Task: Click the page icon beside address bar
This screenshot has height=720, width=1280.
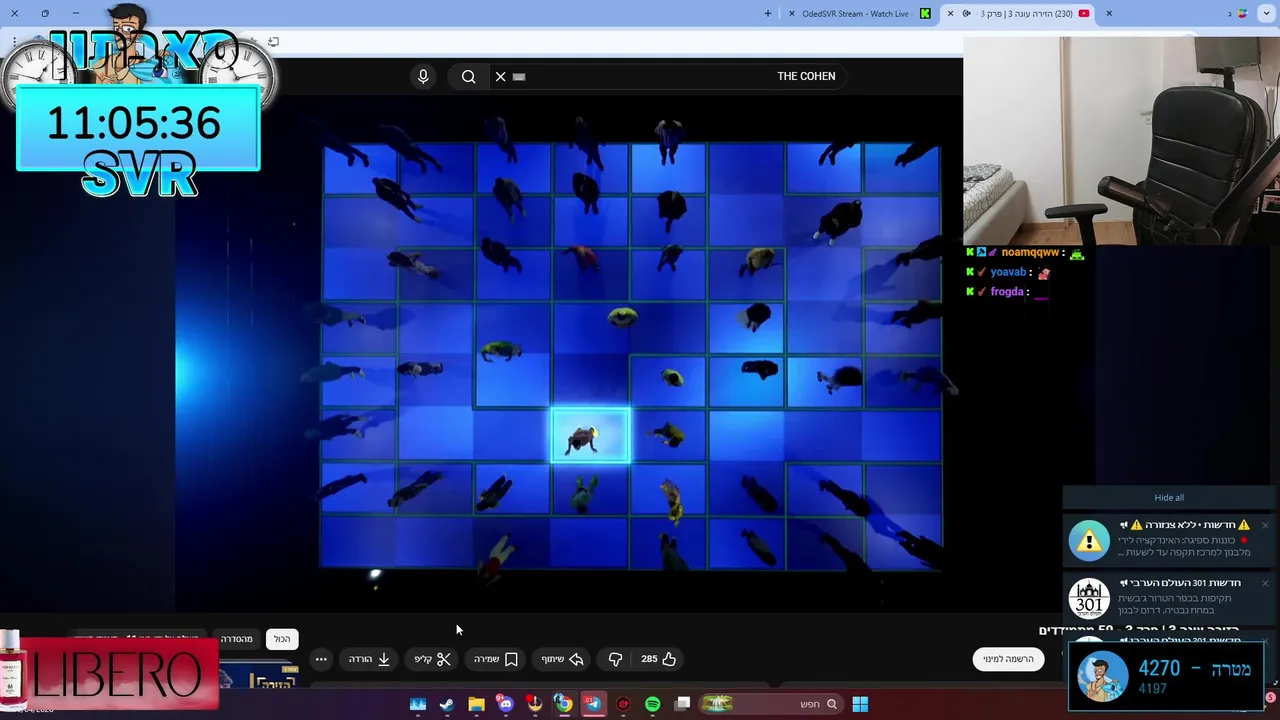Action: click(x=273, y=42)
